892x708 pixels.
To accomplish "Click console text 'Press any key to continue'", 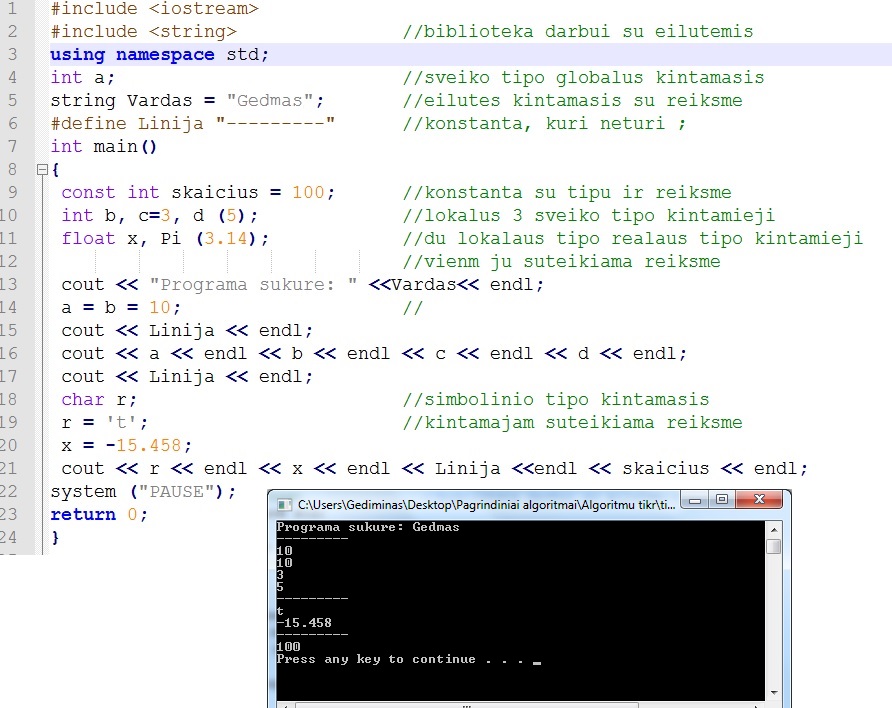I will (x=376, y=659).
